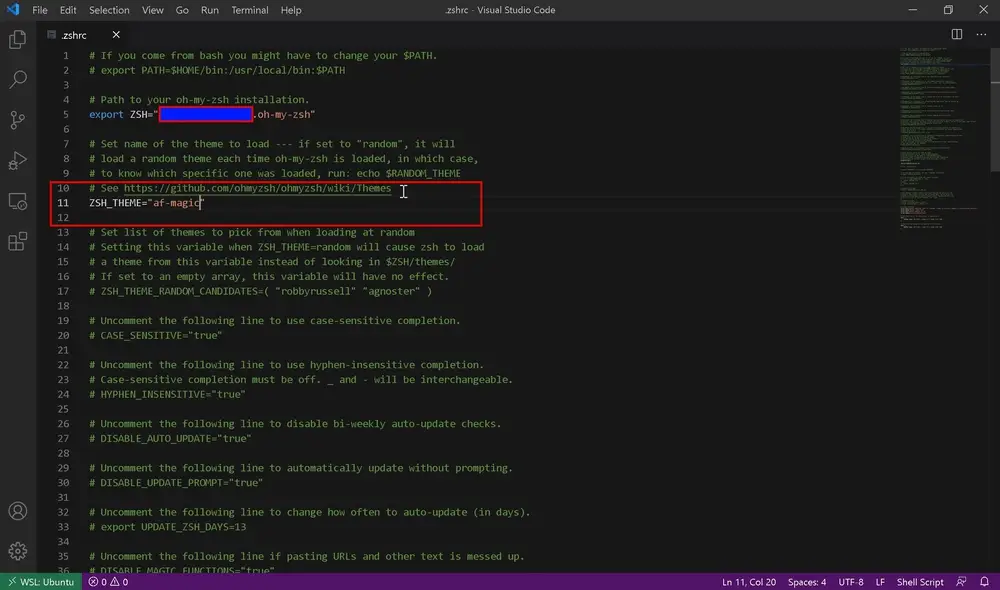Open the Help menu
1000x590 pixels.
click(291, 10)
